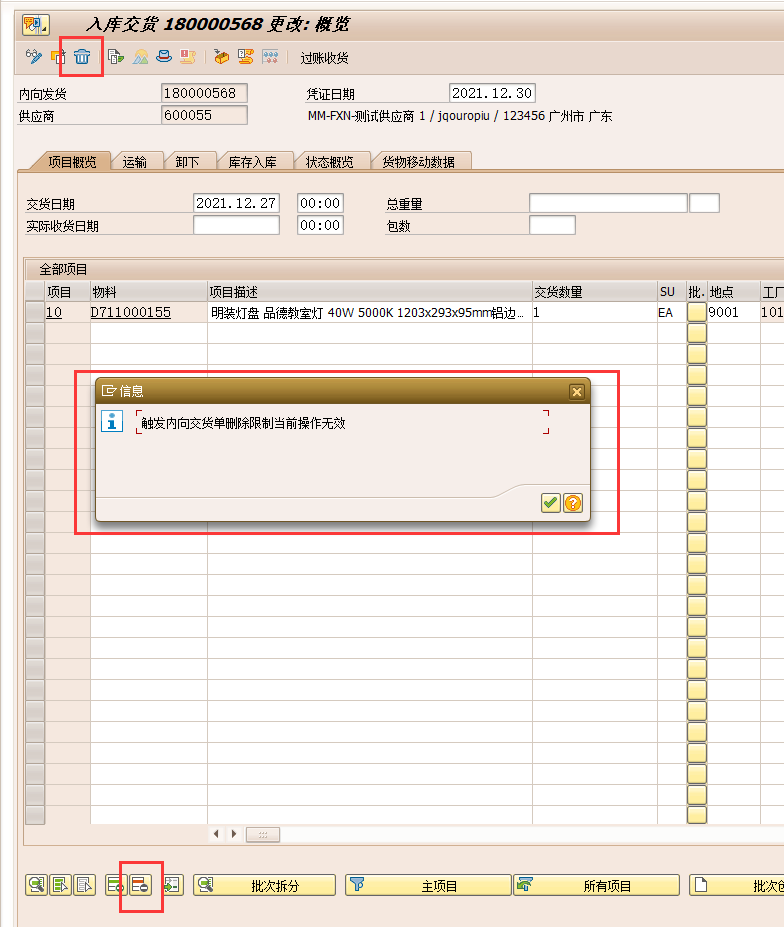Click the blue info icon in the dialog
Image resolution: width=784 pixels, height=927 pixels.
112,422
